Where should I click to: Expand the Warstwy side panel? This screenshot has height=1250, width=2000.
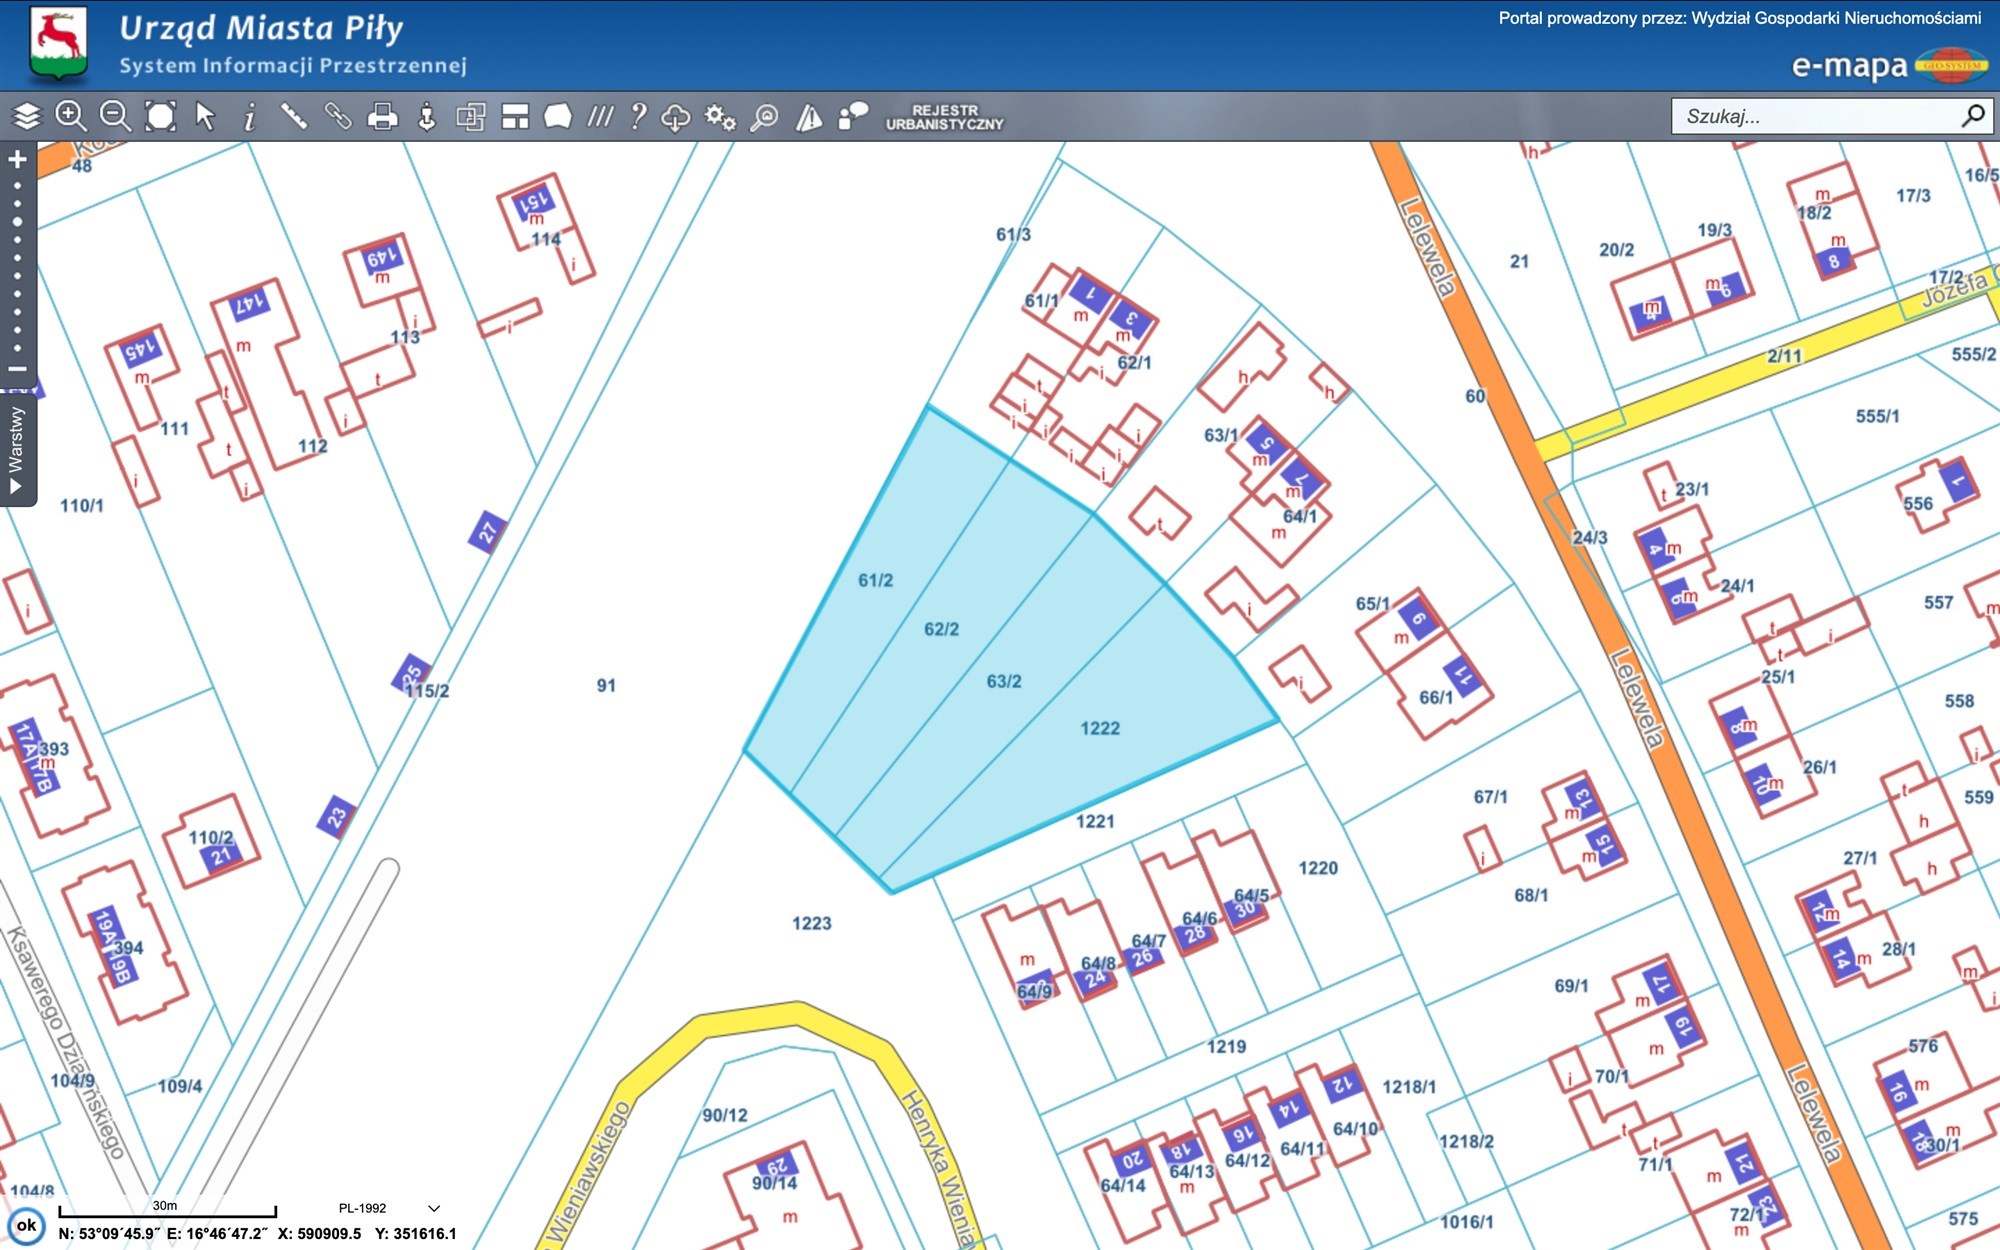point(16,450)
